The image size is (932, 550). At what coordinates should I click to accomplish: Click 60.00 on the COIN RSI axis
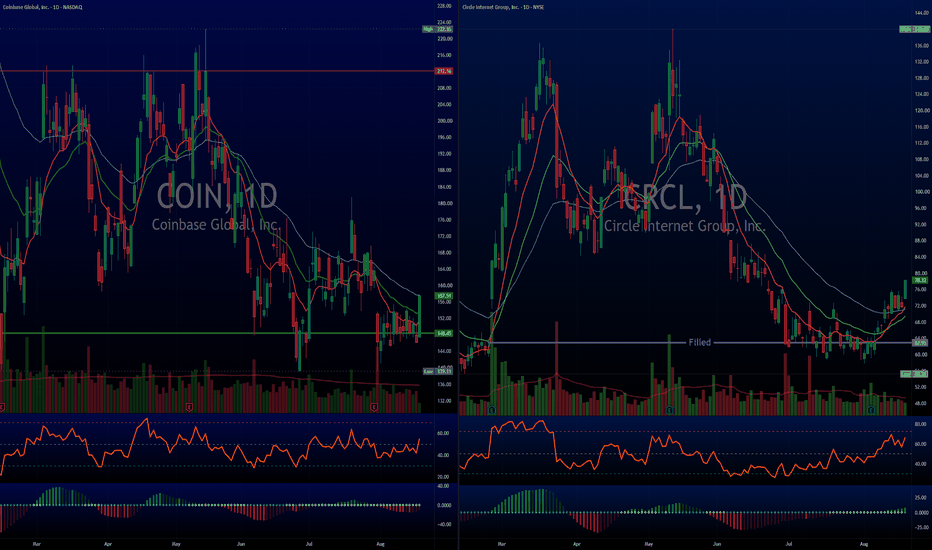click(443, 433)
